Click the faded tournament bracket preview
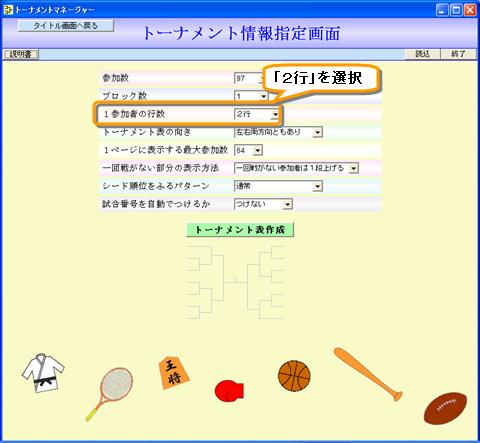Screen dimensions: 480x443 pyautogui.click(x=236, y=282)
